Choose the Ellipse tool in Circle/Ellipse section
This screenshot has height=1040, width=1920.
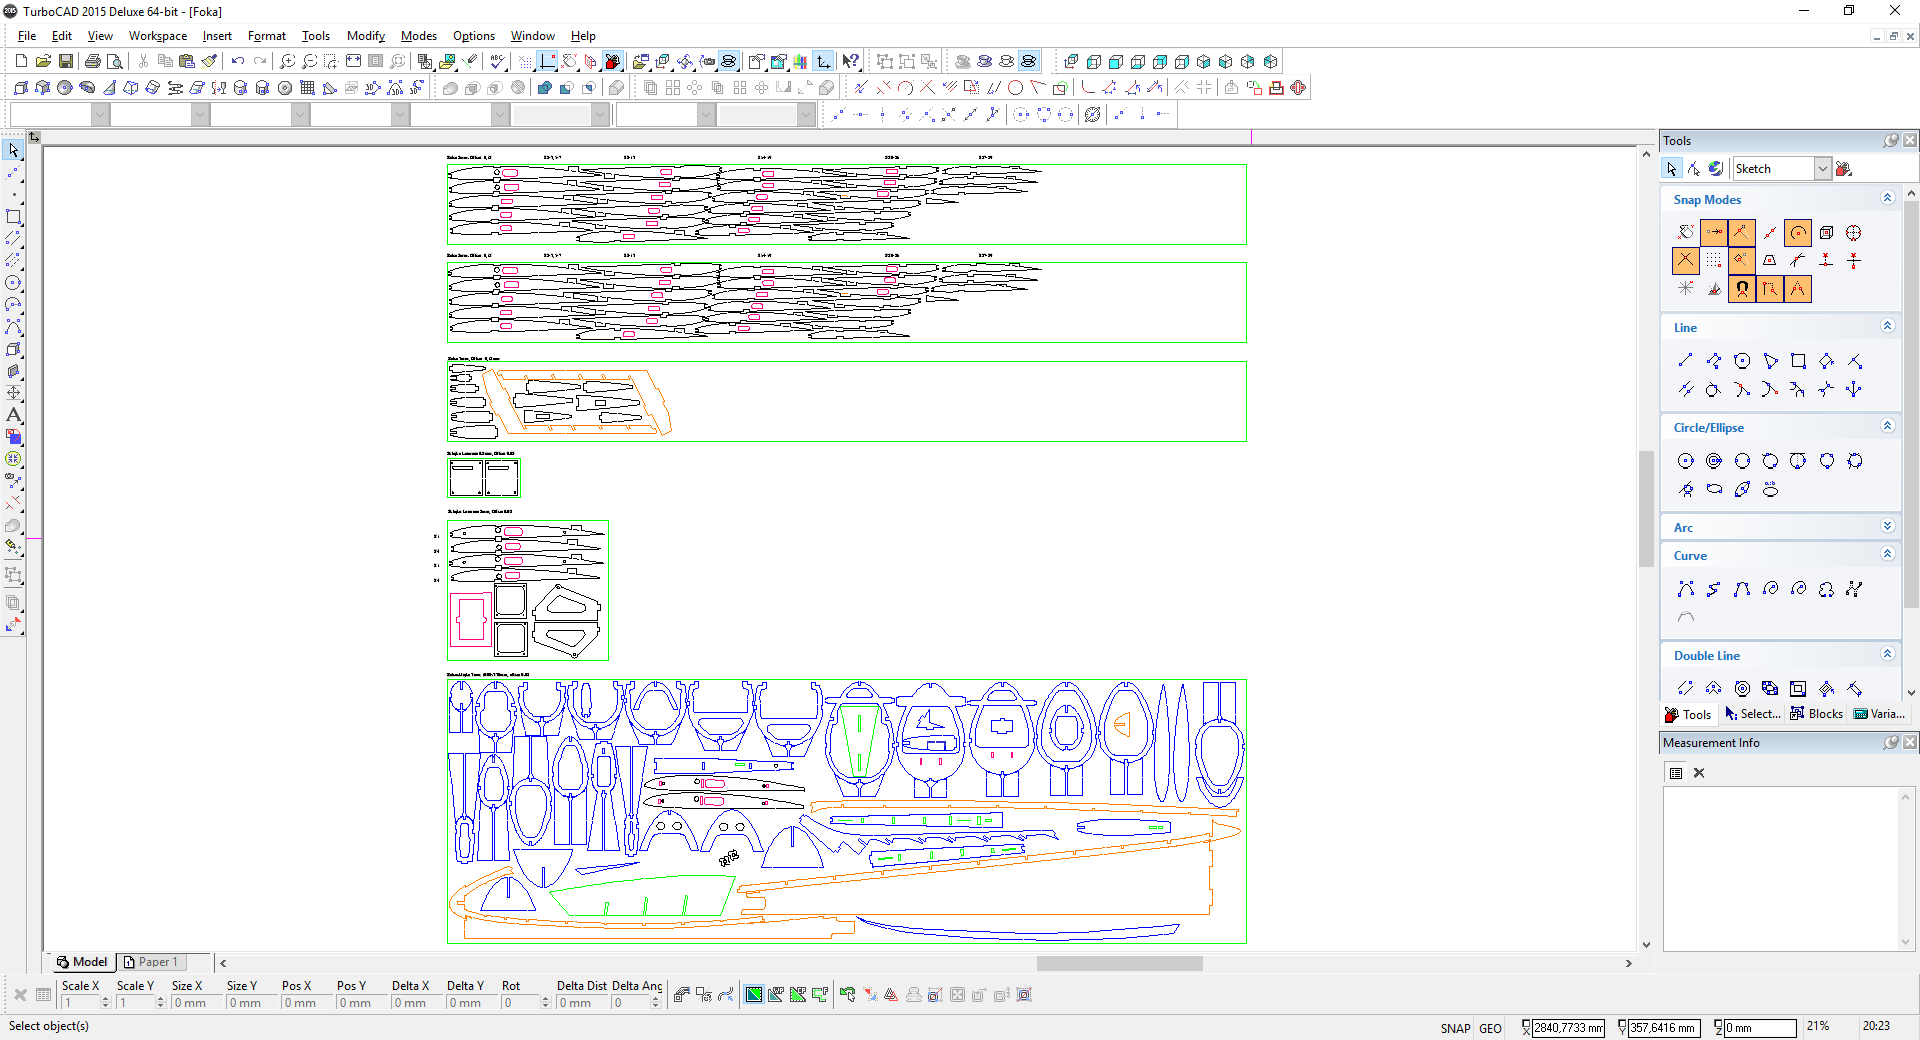[1714, 489]
